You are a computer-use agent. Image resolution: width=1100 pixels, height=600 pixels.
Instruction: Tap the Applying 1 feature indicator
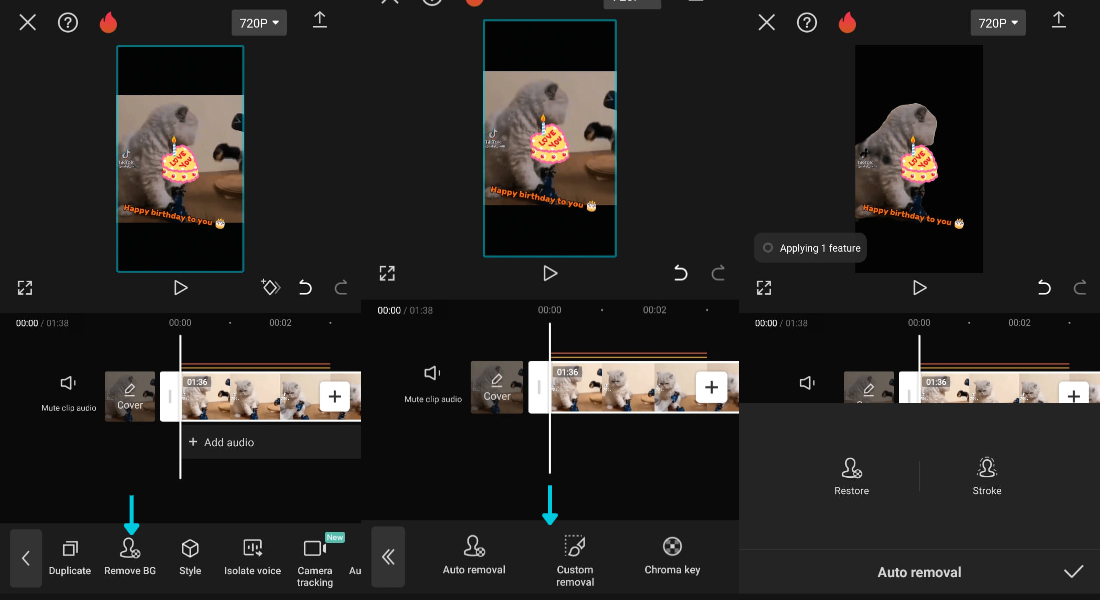point(810,248)
